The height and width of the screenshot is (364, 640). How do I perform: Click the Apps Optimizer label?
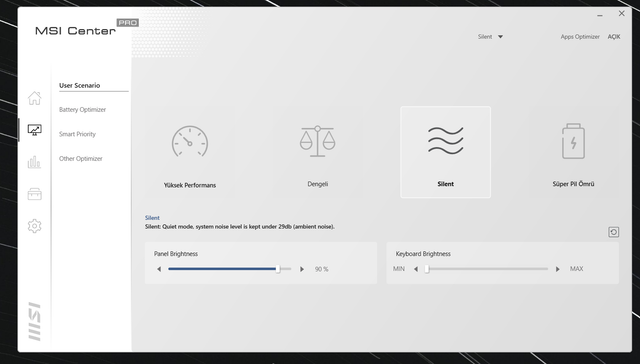tap(580, 37)
